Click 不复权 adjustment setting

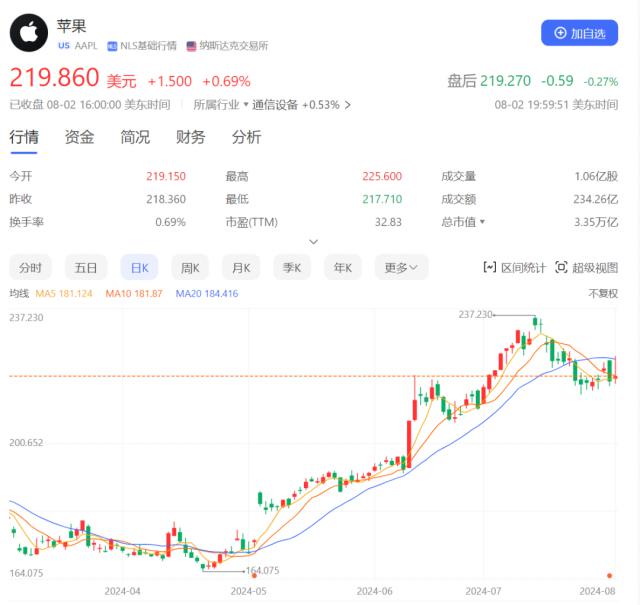click(603, 293)
